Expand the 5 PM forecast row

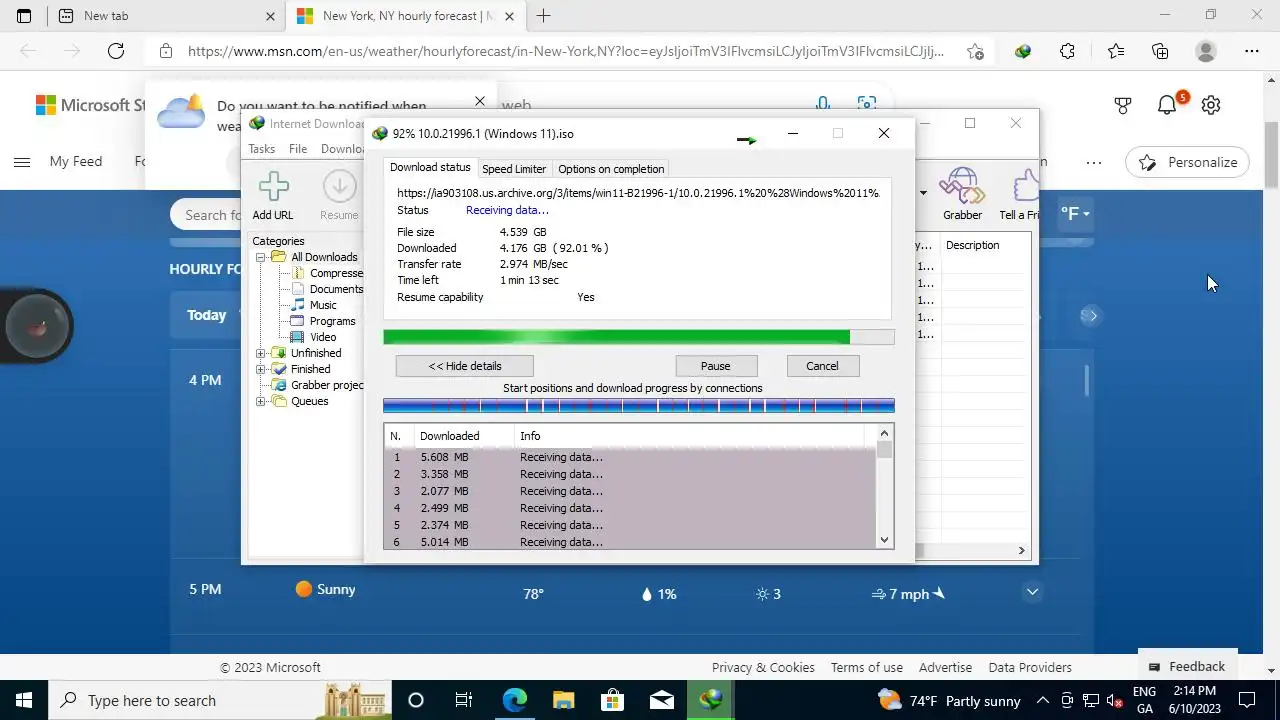point(1032,592)
